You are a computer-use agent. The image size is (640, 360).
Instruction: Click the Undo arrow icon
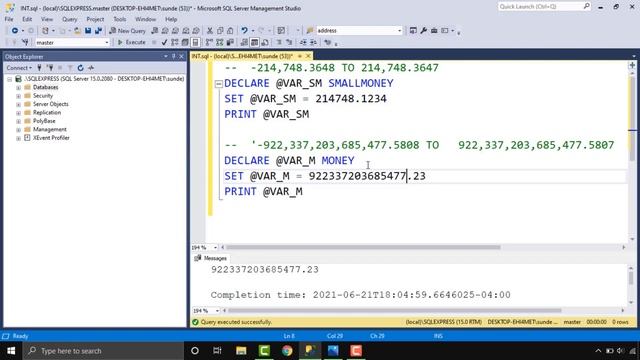(x=244, y=31)
